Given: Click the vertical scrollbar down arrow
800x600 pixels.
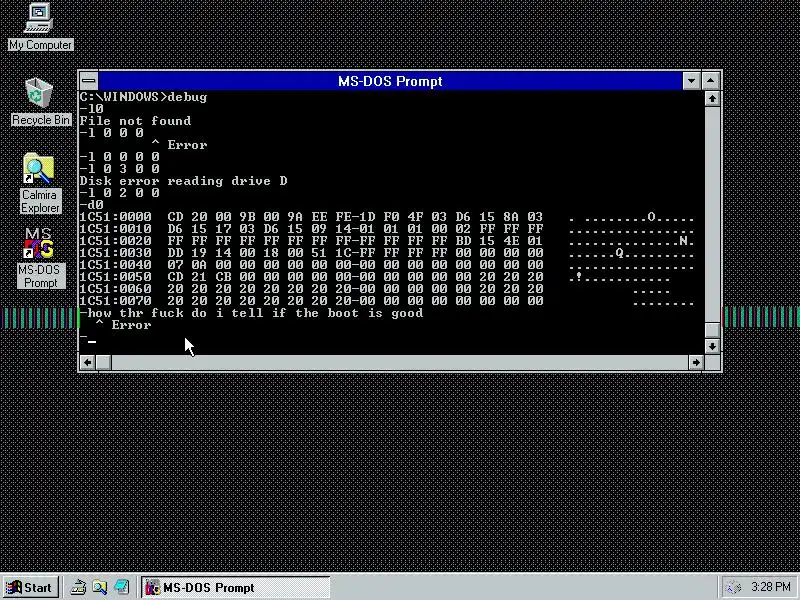Looking at the screenshot, I should [712, 346].
